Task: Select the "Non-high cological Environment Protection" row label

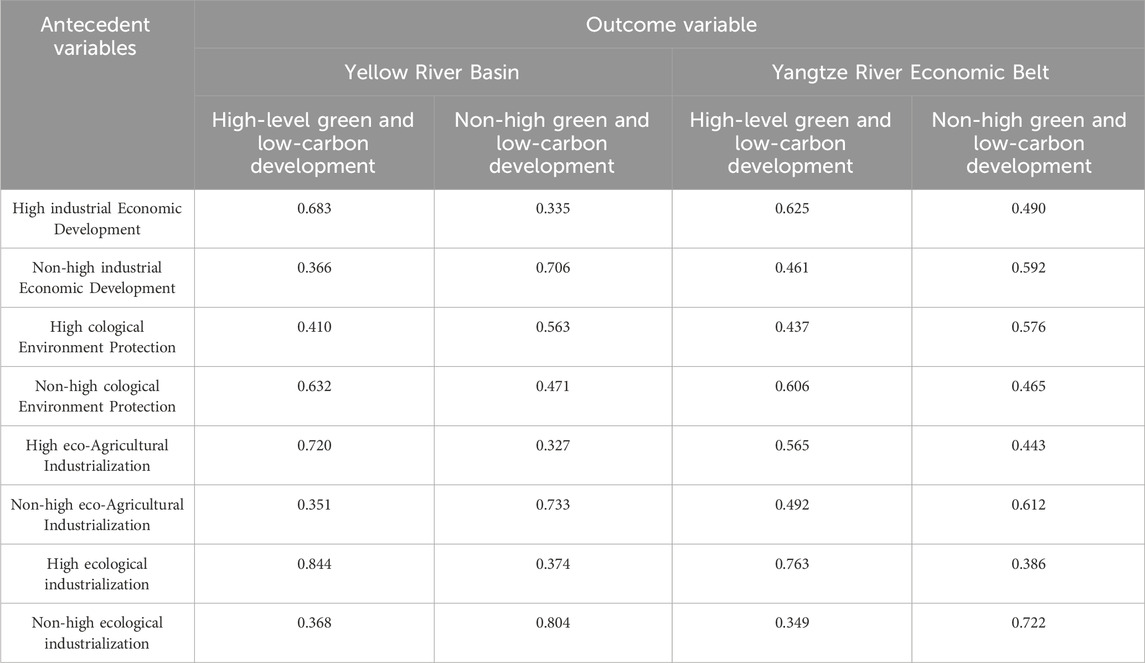Action: tap(97, 395)
